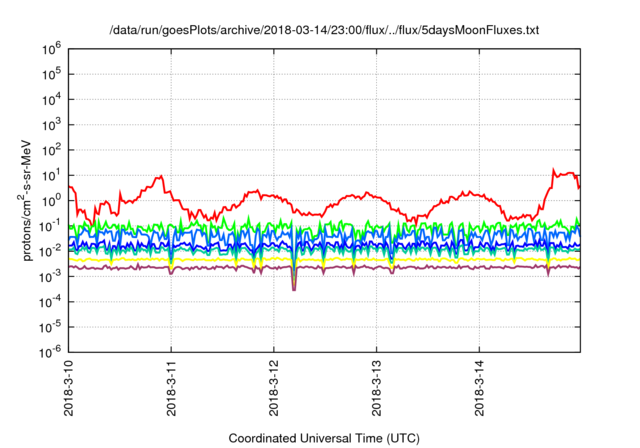Click the 10^-5 y-axis label
This screenshot has width=640, height=448.
point(50,328)
